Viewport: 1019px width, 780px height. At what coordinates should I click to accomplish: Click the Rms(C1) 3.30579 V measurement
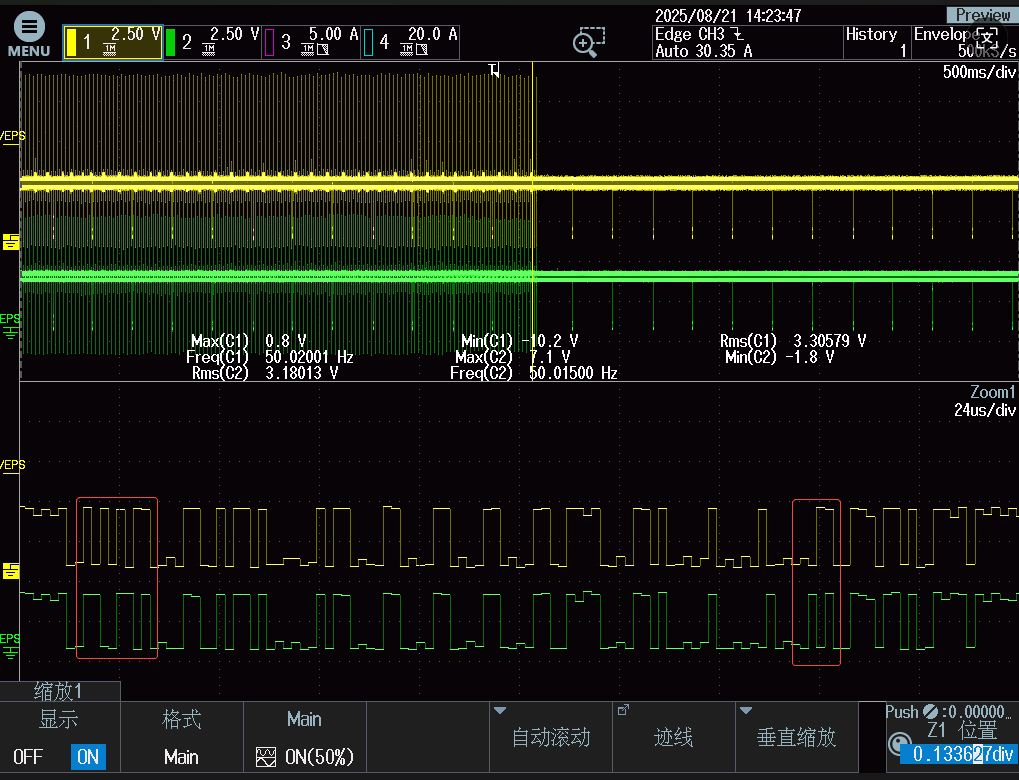(x=793, y=341)
